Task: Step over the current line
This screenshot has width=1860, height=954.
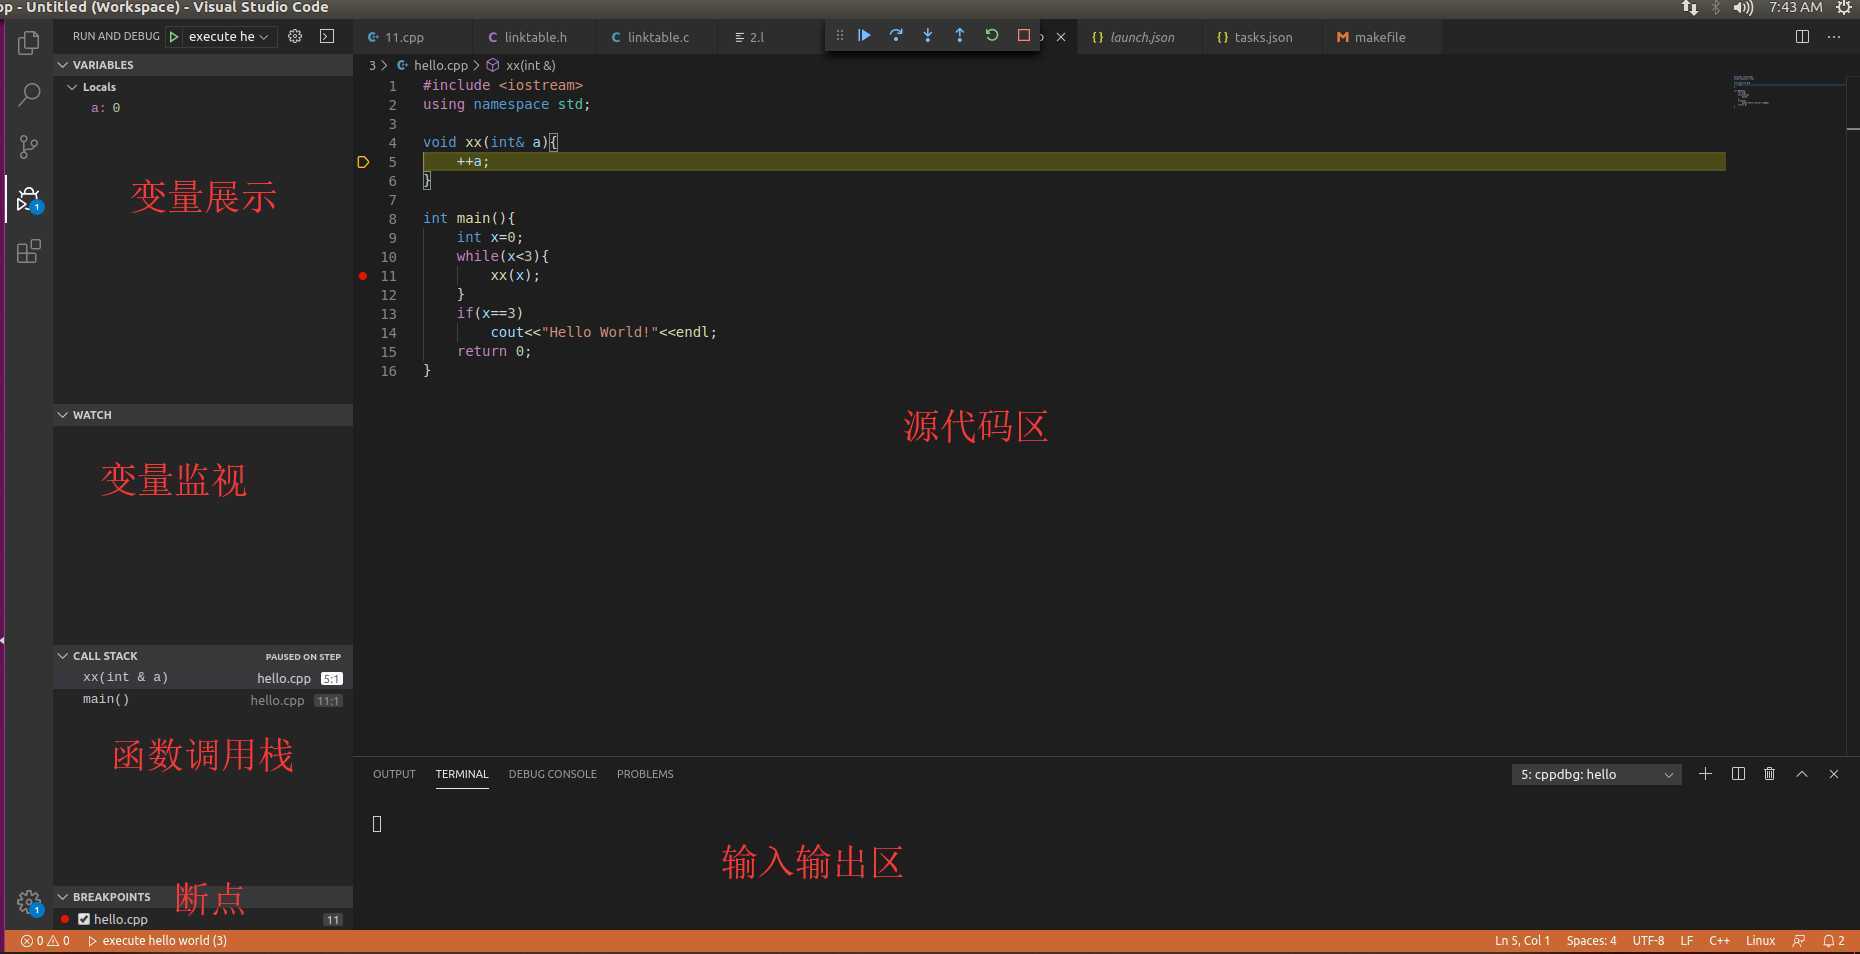Action: click(x=896, y=36)
